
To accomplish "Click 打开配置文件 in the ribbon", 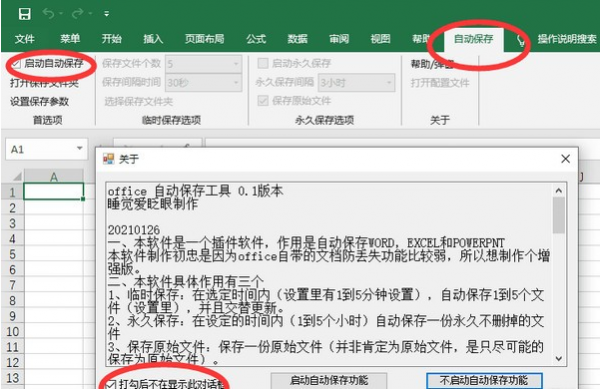I will coord(440,83).
